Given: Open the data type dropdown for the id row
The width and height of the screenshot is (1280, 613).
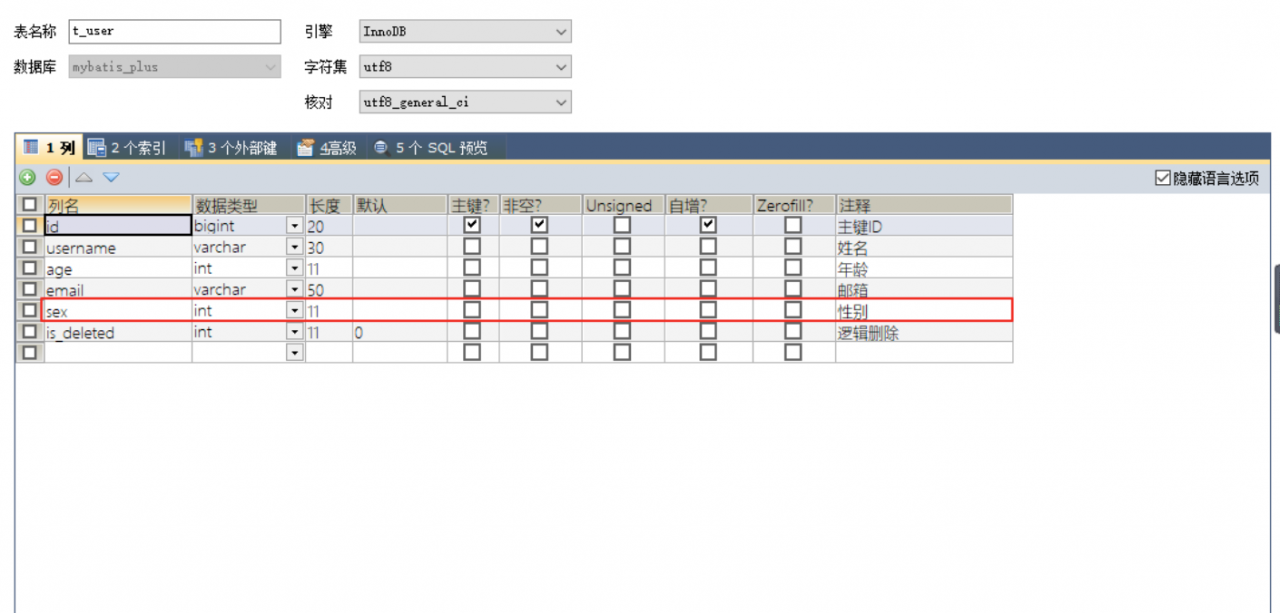Looking at the screenshot, I should click(295, 226).
